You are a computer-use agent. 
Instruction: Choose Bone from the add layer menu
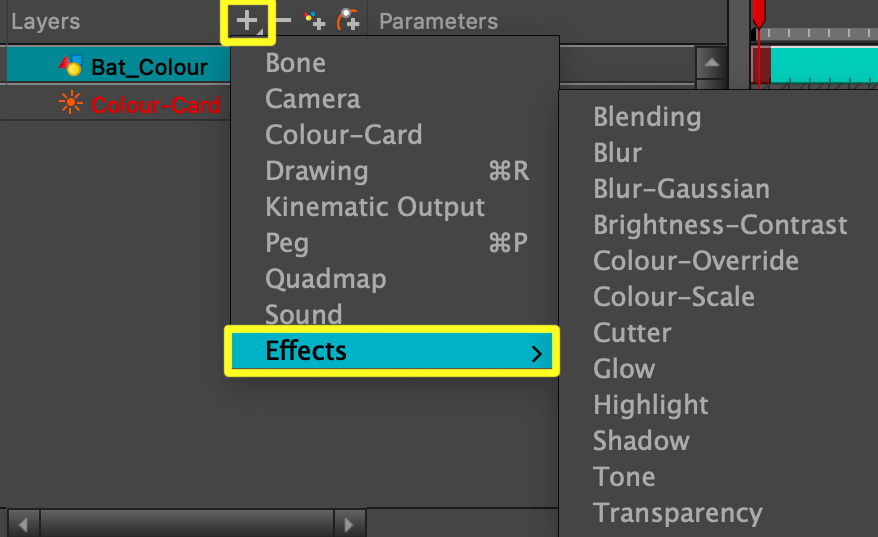point(295,63)
